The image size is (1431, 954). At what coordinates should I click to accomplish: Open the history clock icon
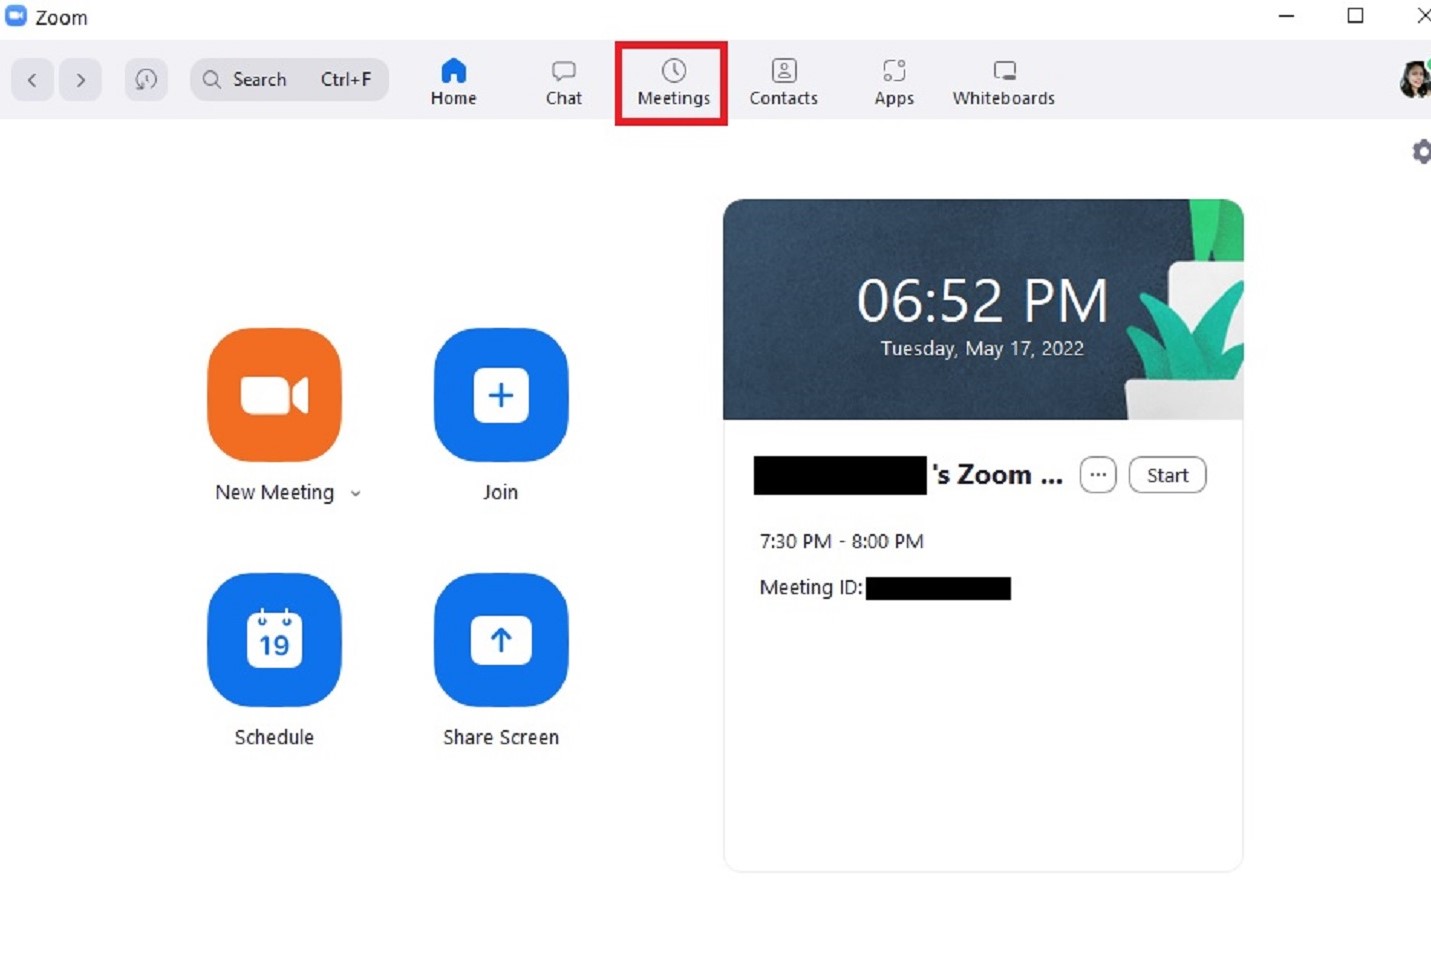(146, 80)
